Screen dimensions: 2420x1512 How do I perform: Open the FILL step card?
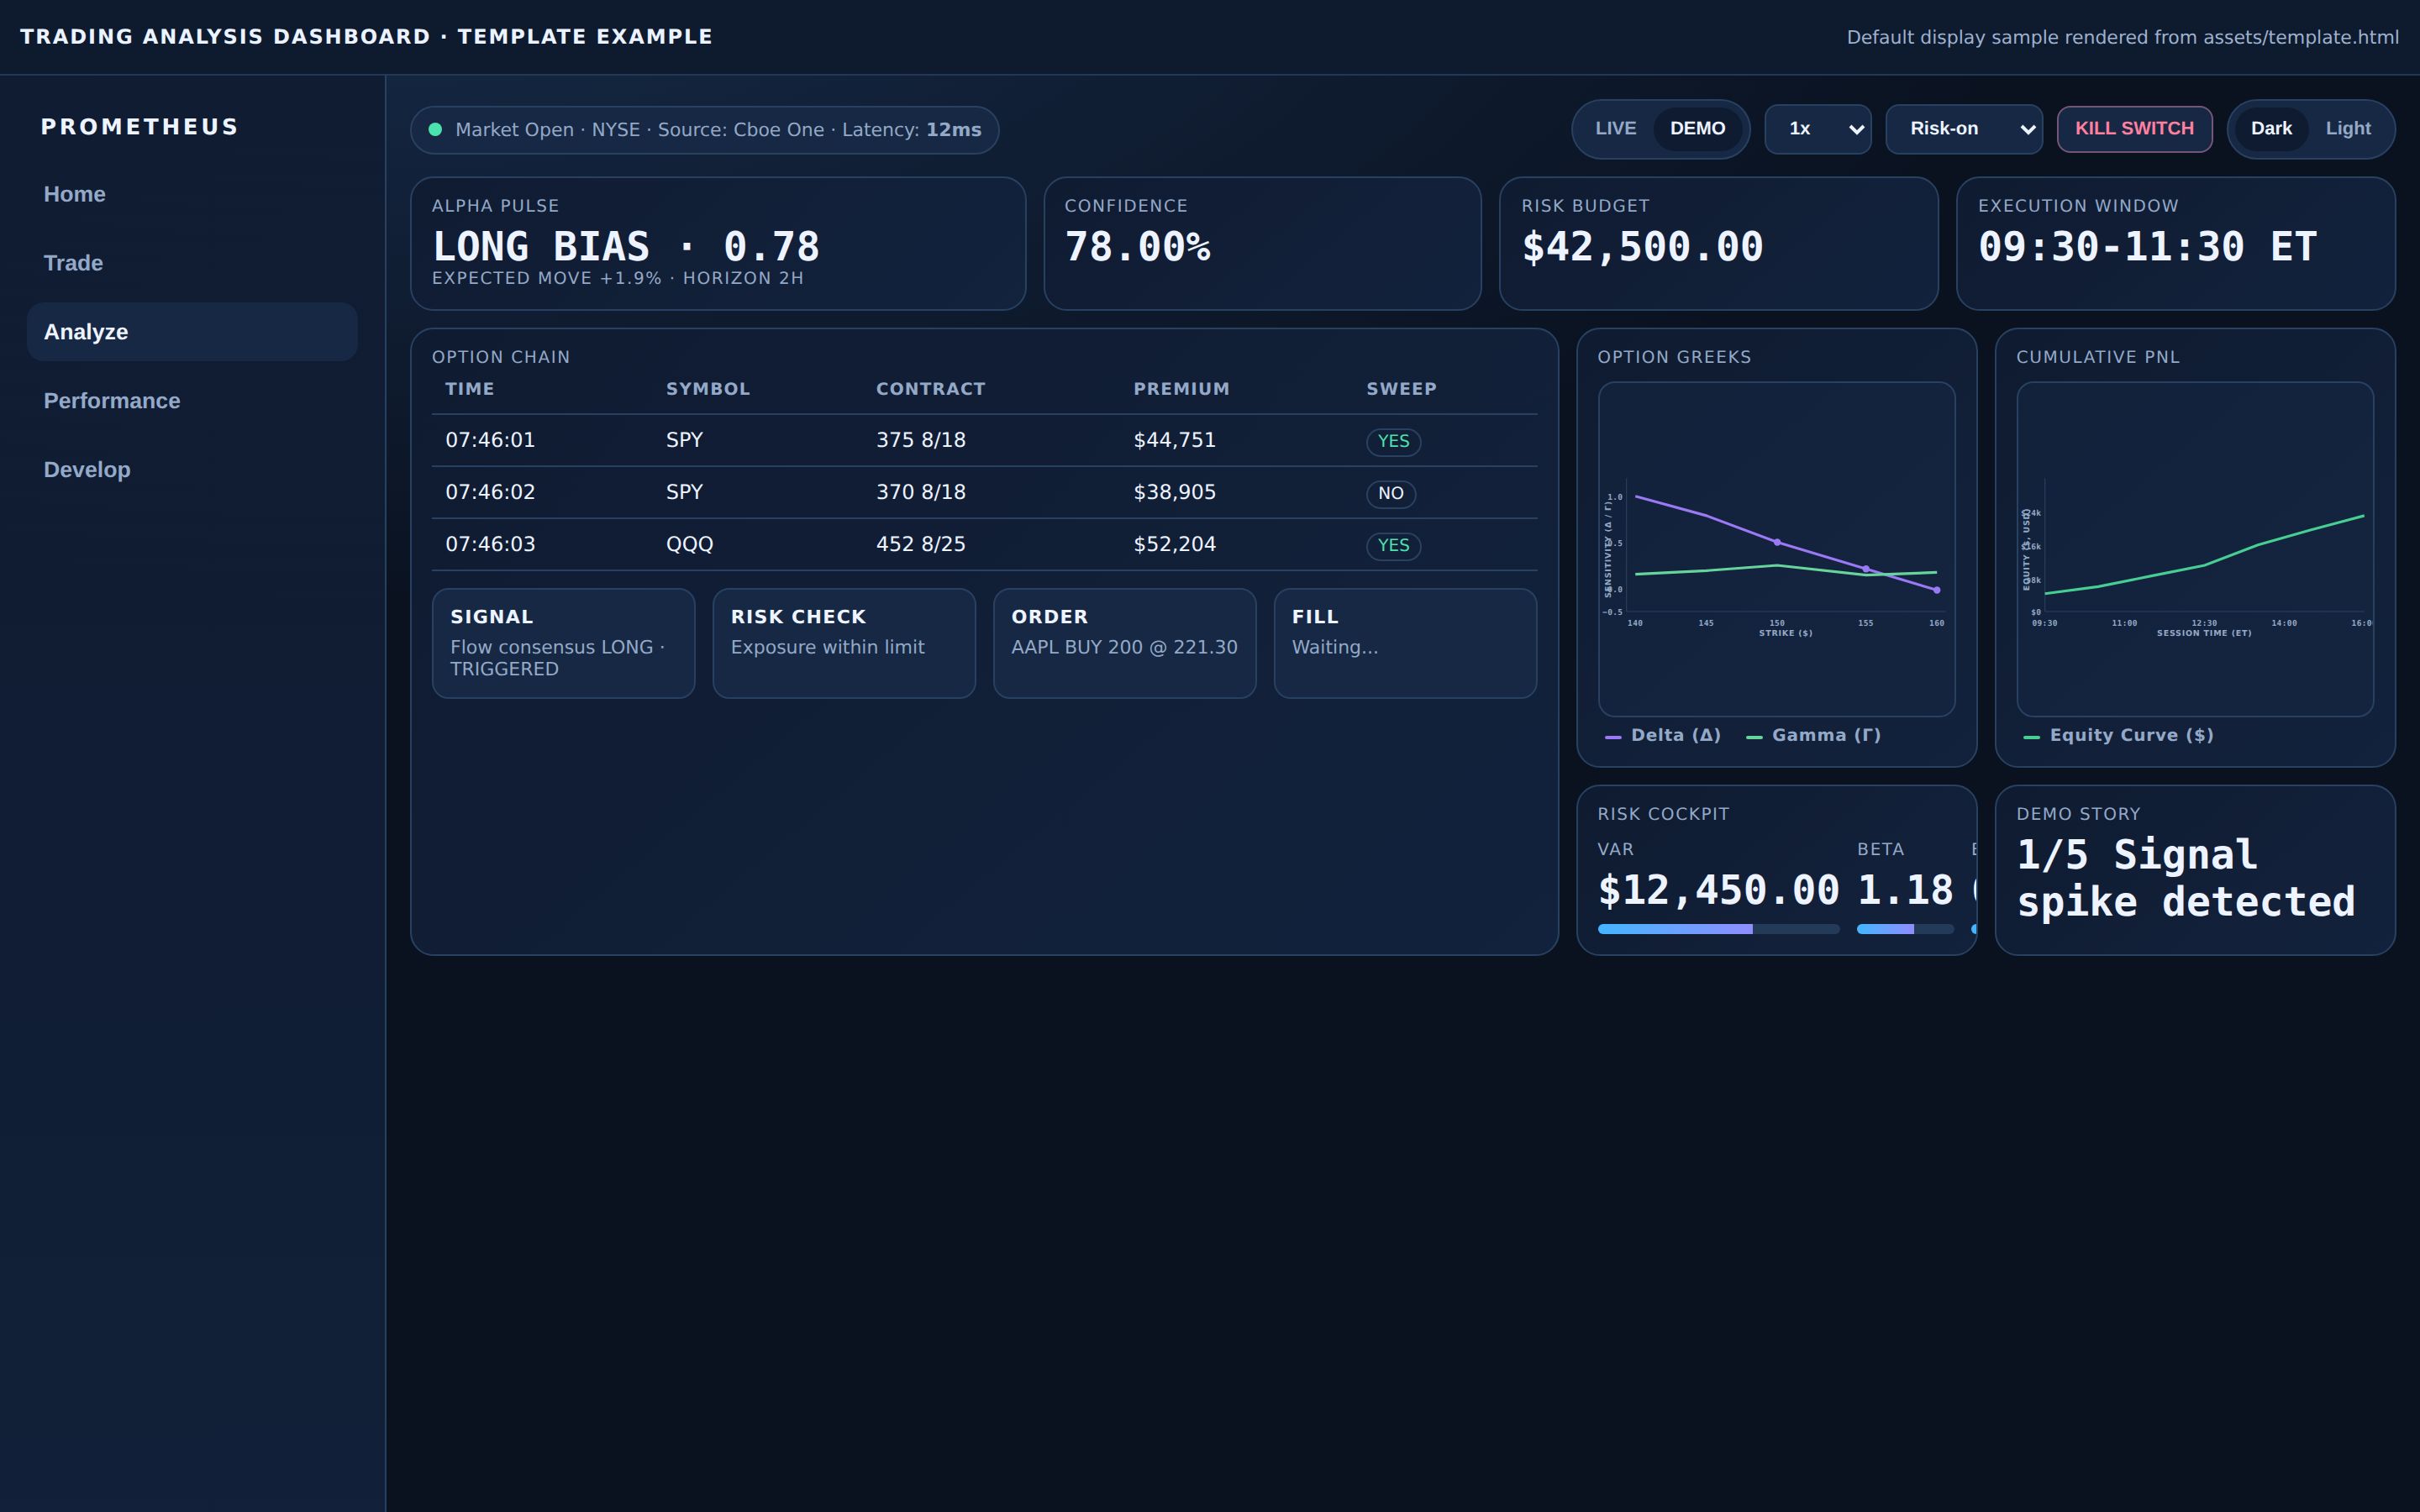(x=1405, y=643)
